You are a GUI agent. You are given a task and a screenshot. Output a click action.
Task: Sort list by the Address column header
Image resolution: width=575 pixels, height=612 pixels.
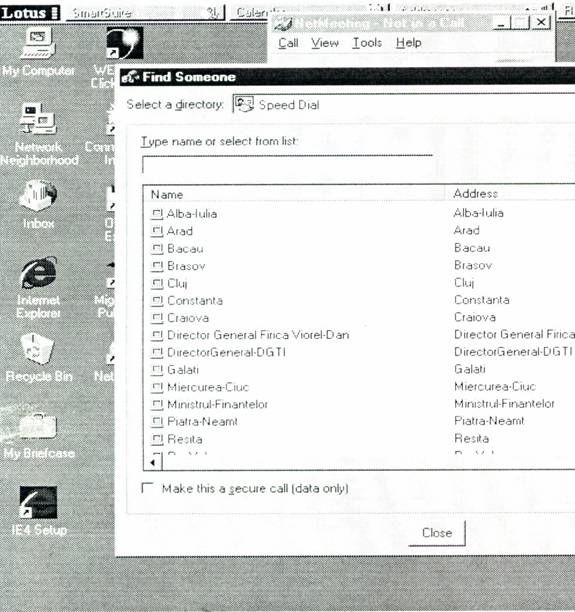(x=510, y=194)
